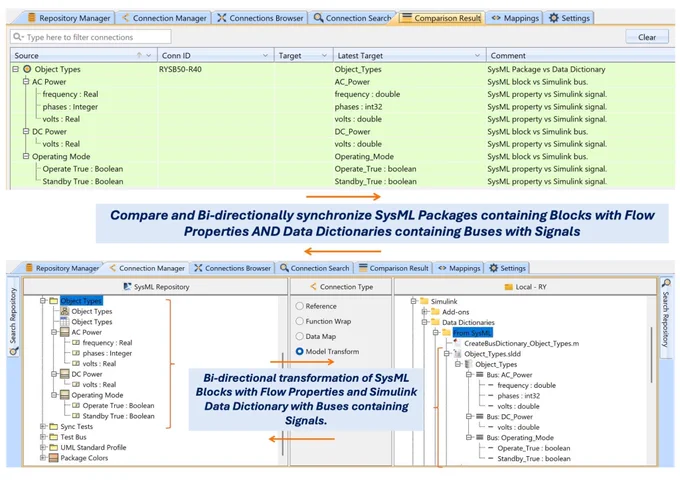The image size is (680, 480).
Task: Click frequency : Real flow property icon
Action: click(76, 343)
